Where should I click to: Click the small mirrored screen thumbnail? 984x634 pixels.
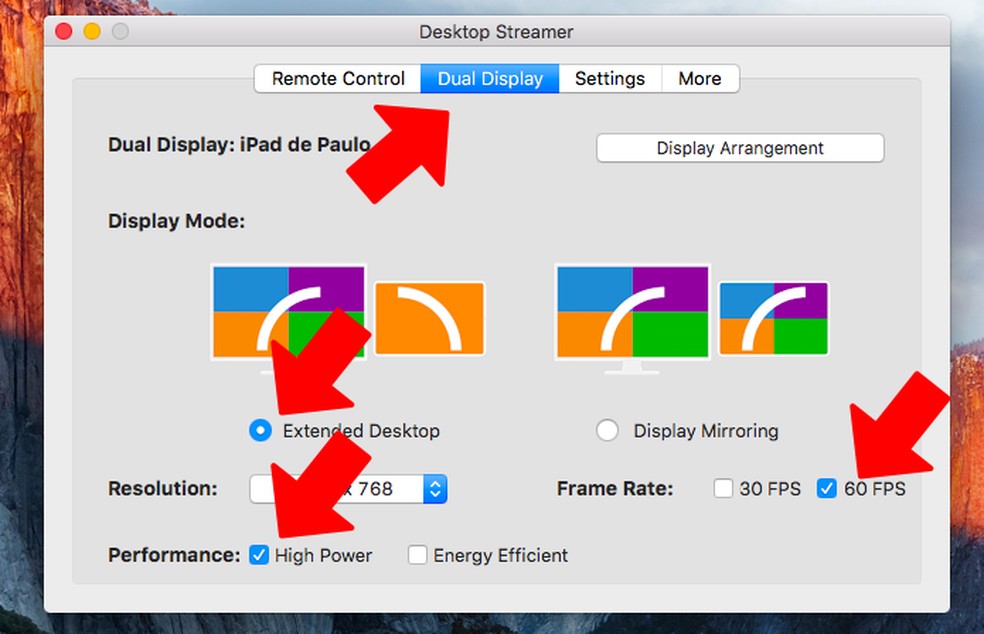pyautogui.click(x=773, y=318)
